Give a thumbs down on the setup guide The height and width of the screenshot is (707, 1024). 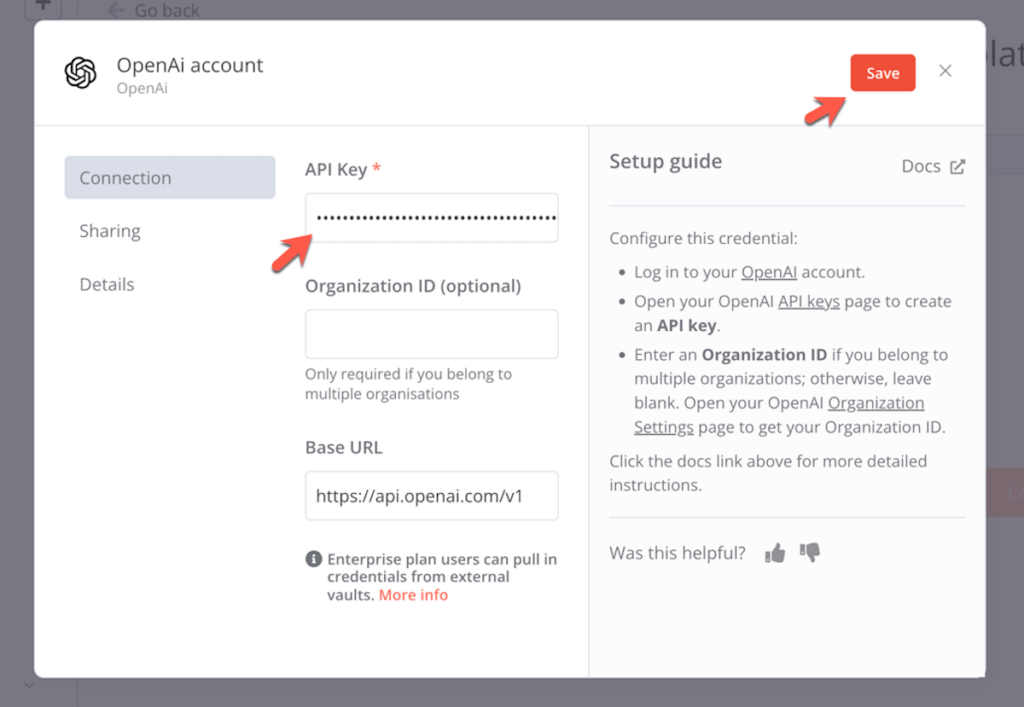pos(808,551)
